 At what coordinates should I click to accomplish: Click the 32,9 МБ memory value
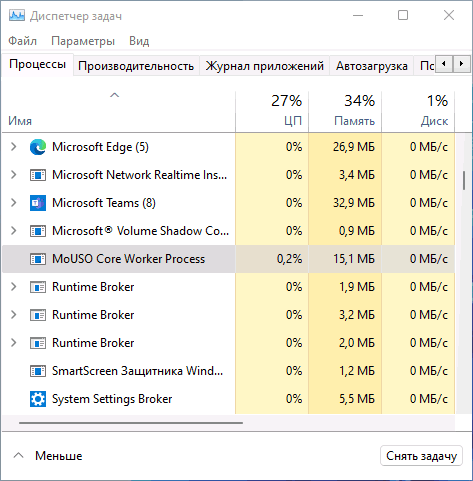(x=354, y=203)
